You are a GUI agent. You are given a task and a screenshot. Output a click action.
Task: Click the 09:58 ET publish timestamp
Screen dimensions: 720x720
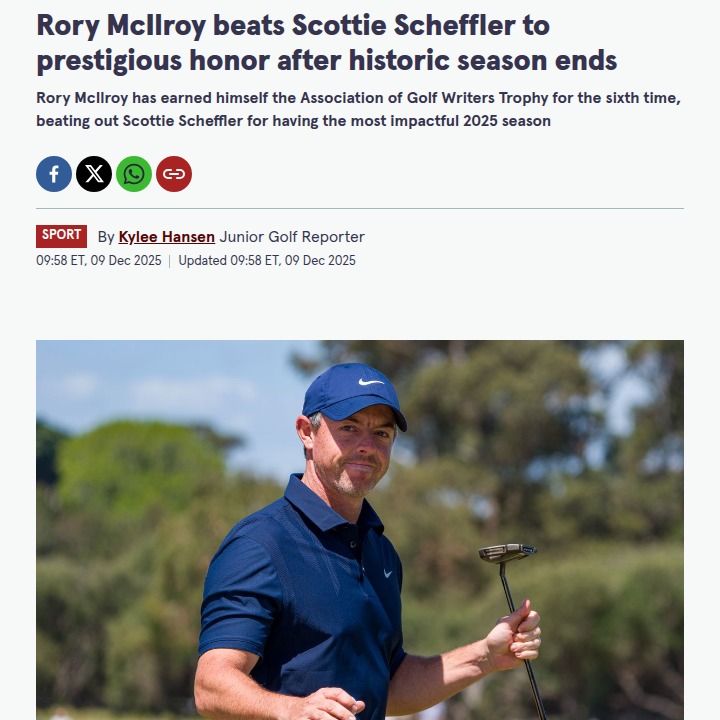[98, 261]
